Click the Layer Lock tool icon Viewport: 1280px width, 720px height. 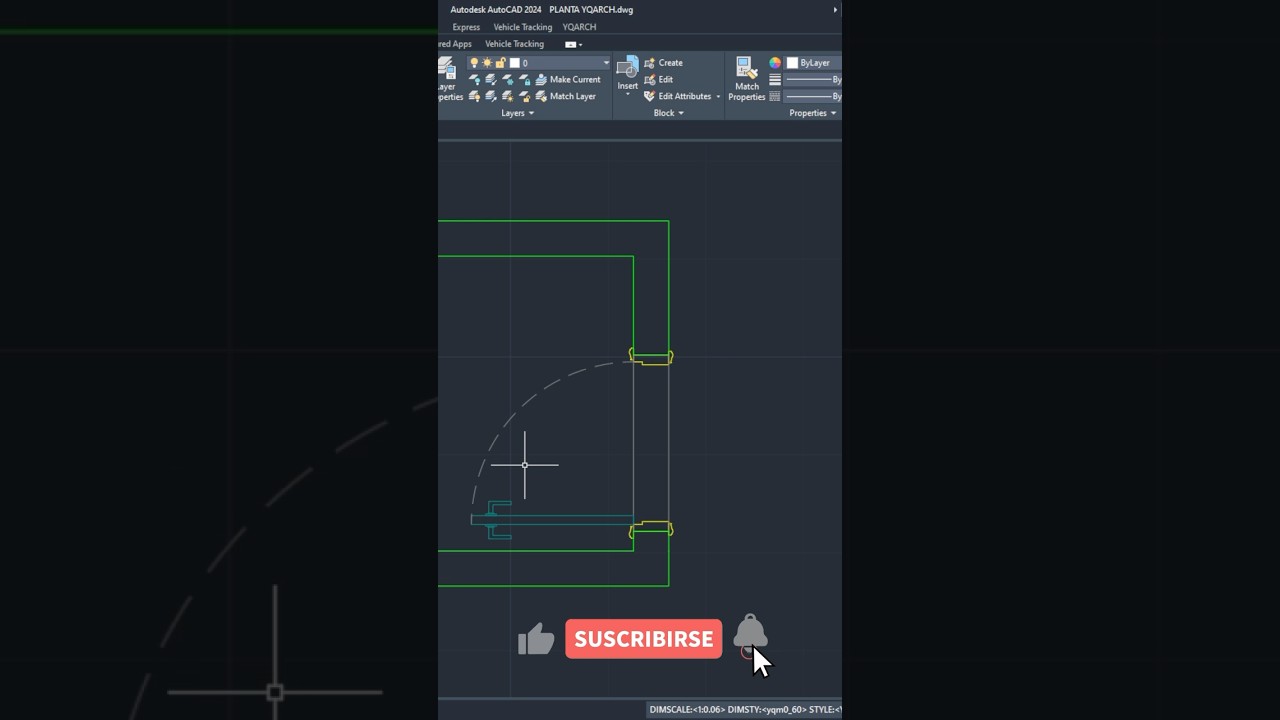[x=524, y=80]
